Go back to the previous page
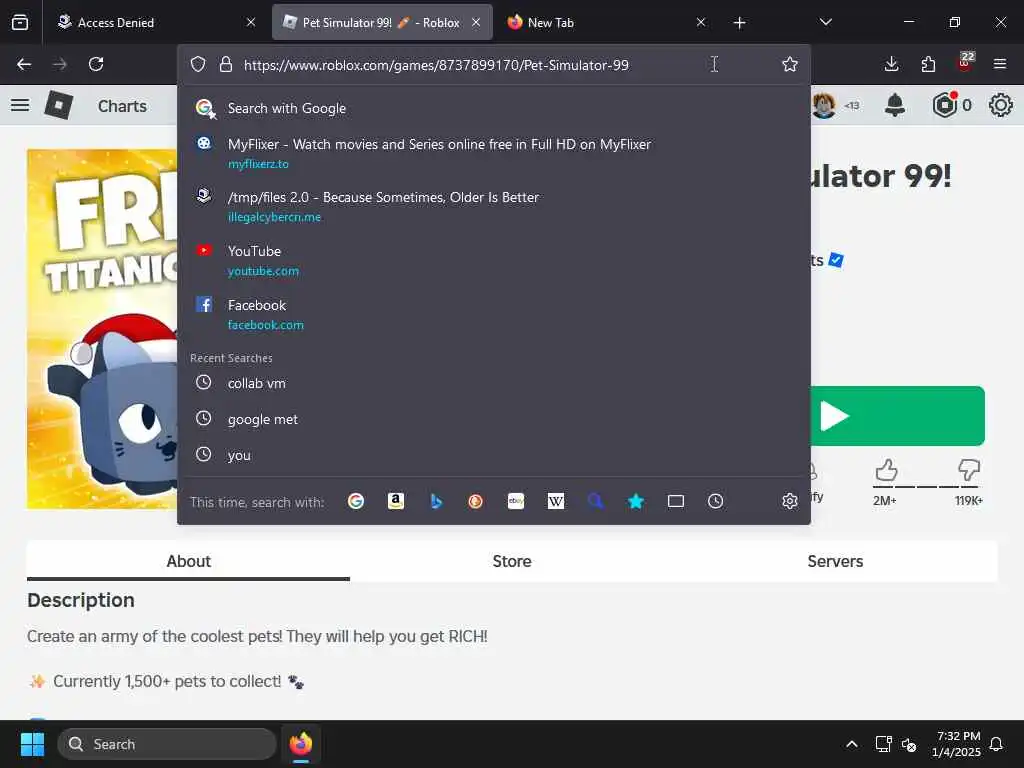The image size is (1024, 768). (24, 64)
